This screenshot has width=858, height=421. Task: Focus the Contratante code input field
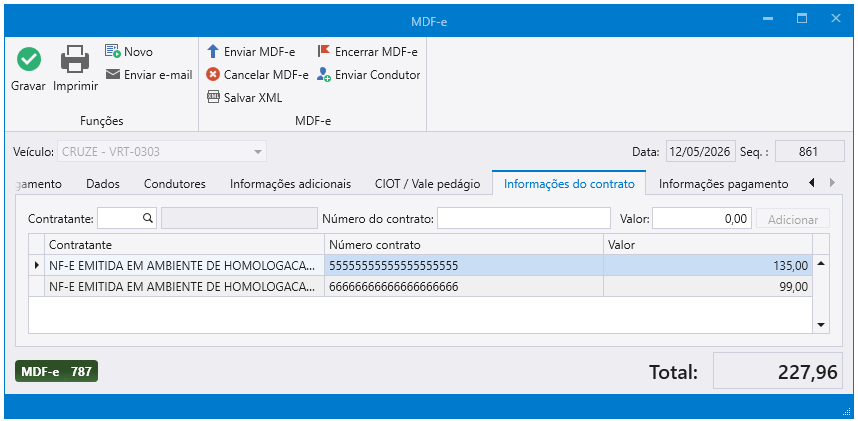(127, 218)
